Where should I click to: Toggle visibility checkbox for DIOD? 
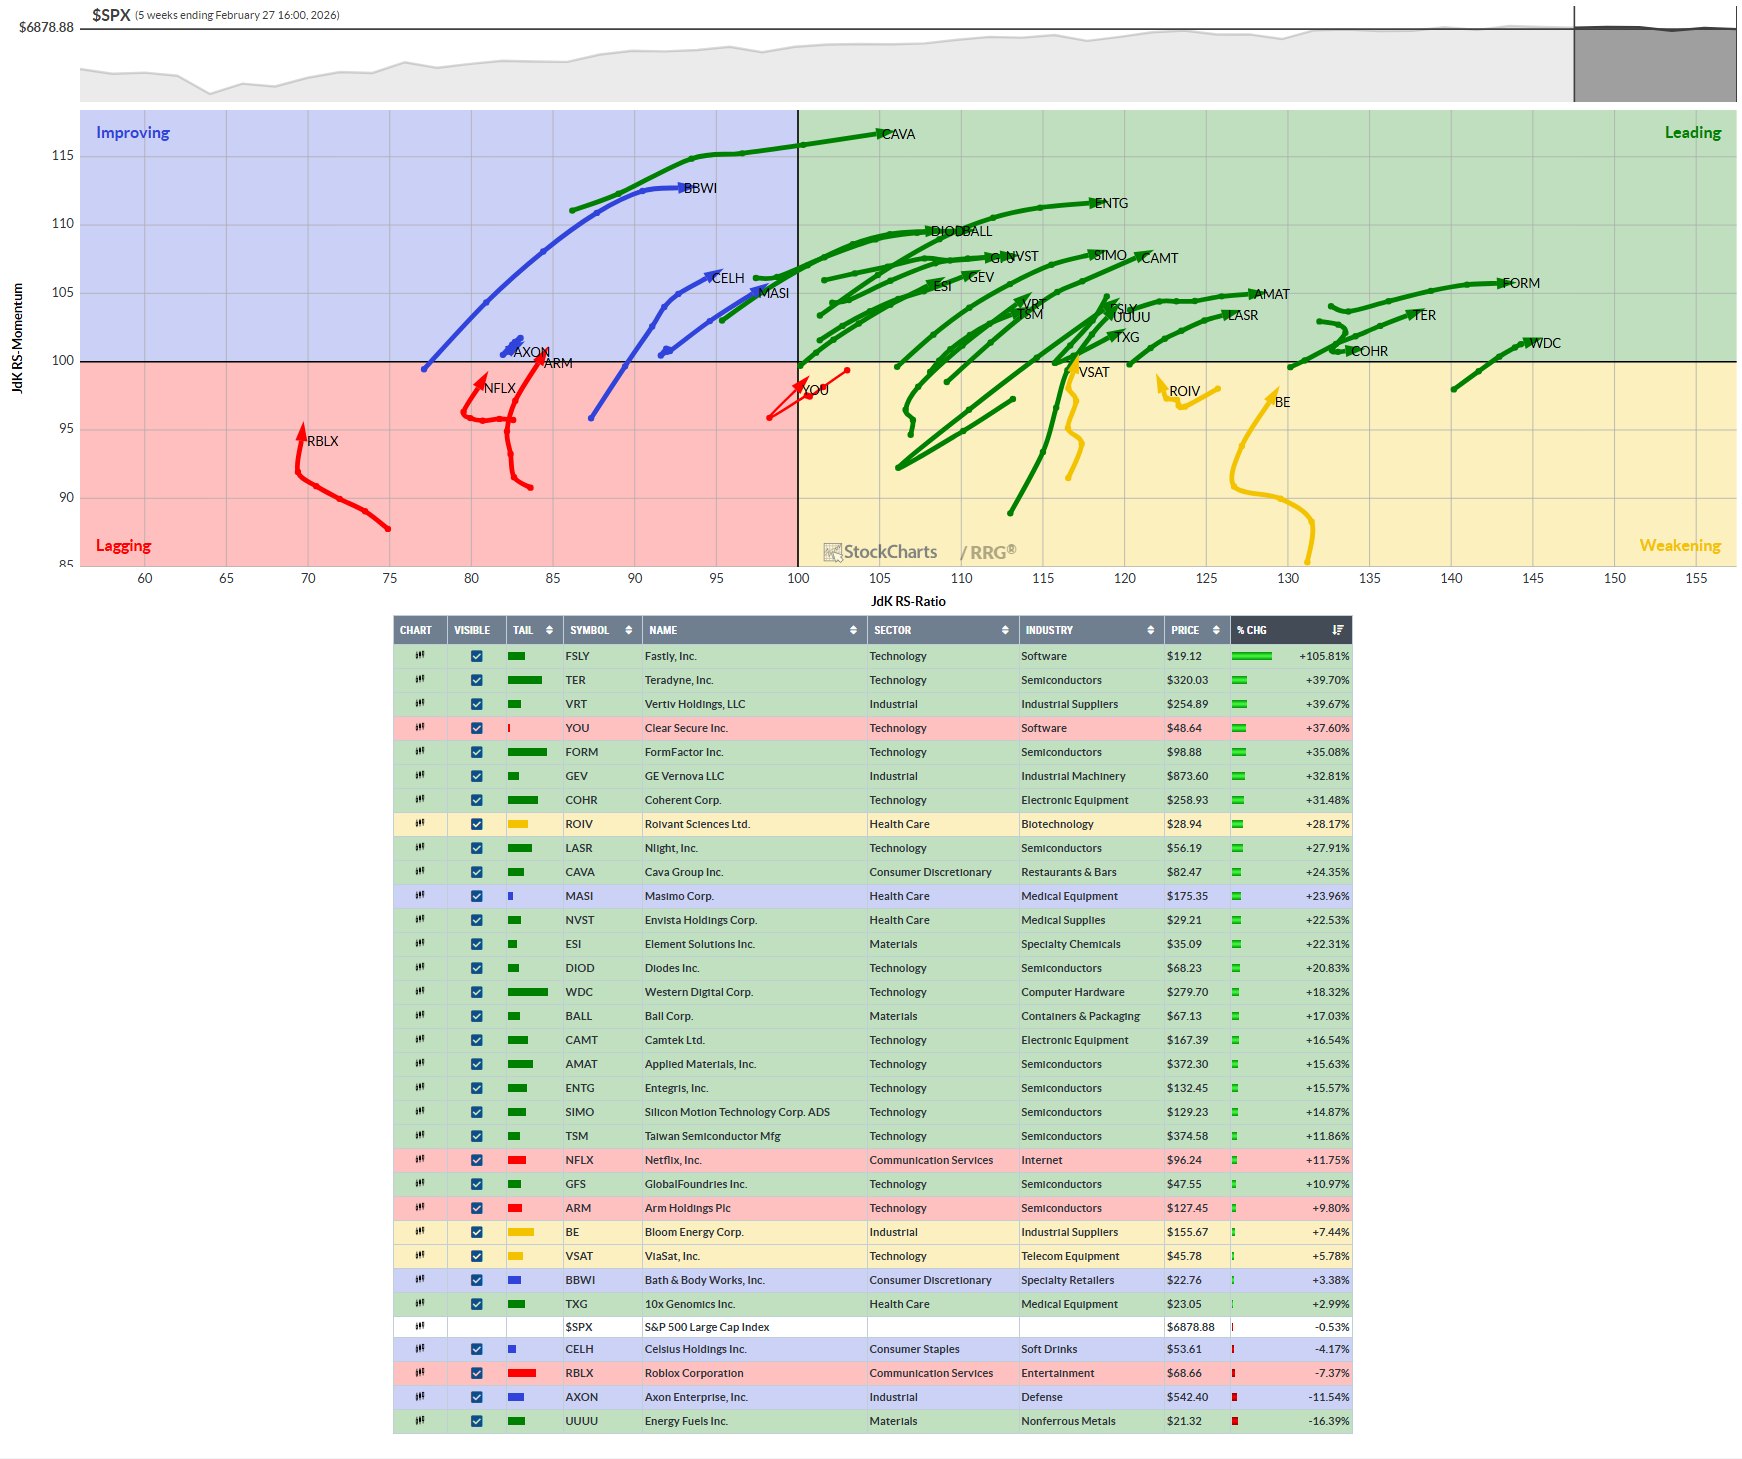(x=477, y=968)
